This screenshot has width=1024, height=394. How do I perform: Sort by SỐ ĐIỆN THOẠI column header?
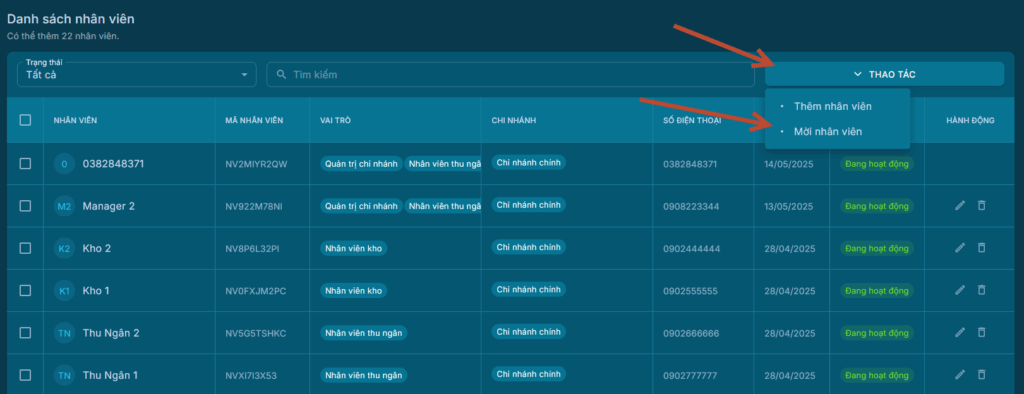point(692,120)
